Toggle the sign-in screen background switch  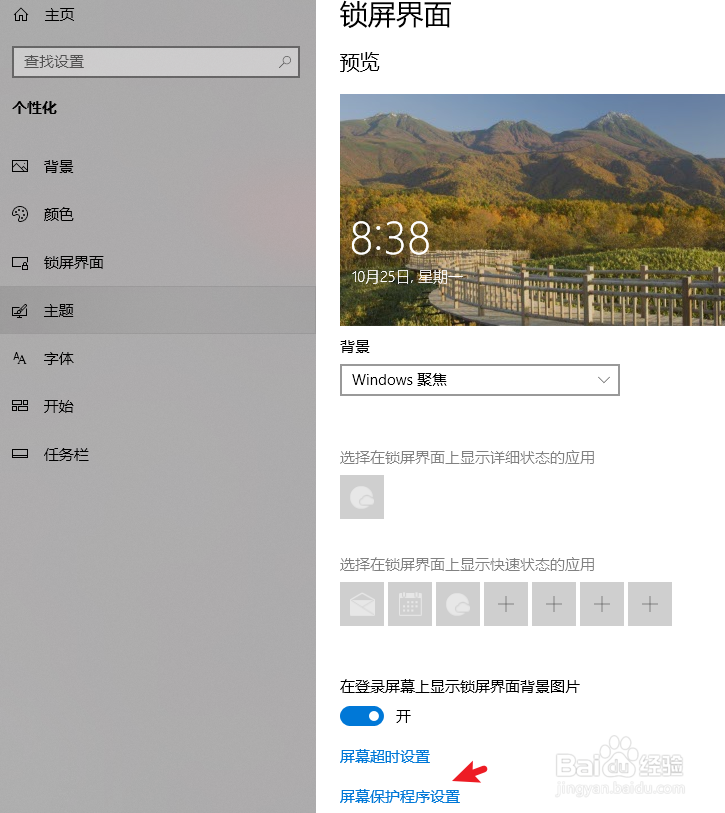pos(362,716)
